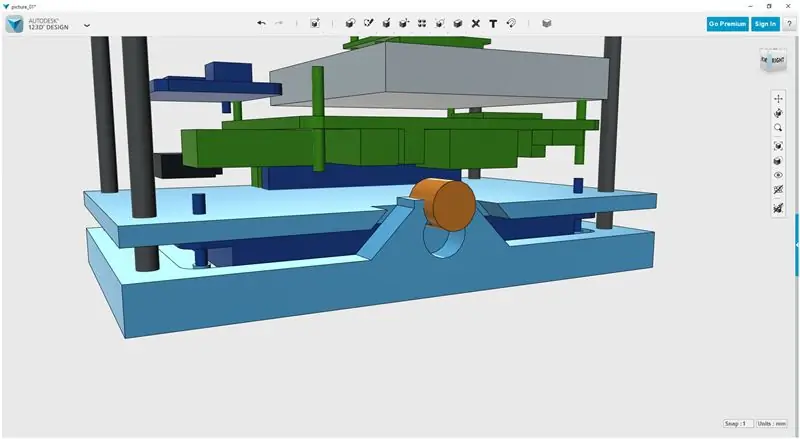Open the Snap value selector

point(738,424)
